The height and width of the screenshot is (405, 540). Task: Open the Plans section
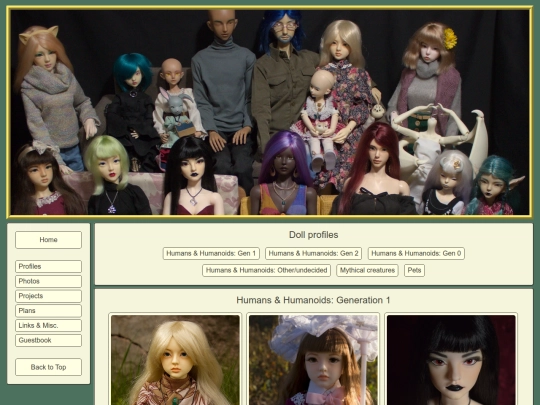[48, 311]
